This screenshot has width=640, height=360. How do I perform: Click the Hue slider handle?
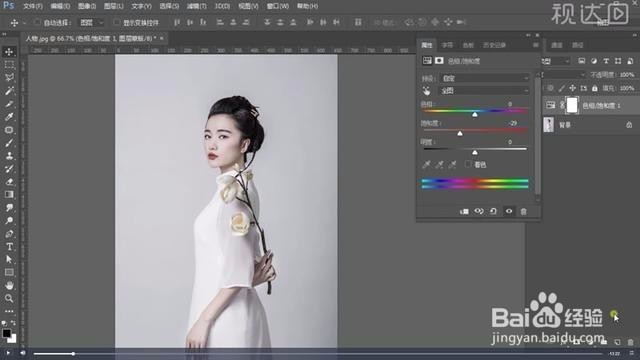pos(475,115)
